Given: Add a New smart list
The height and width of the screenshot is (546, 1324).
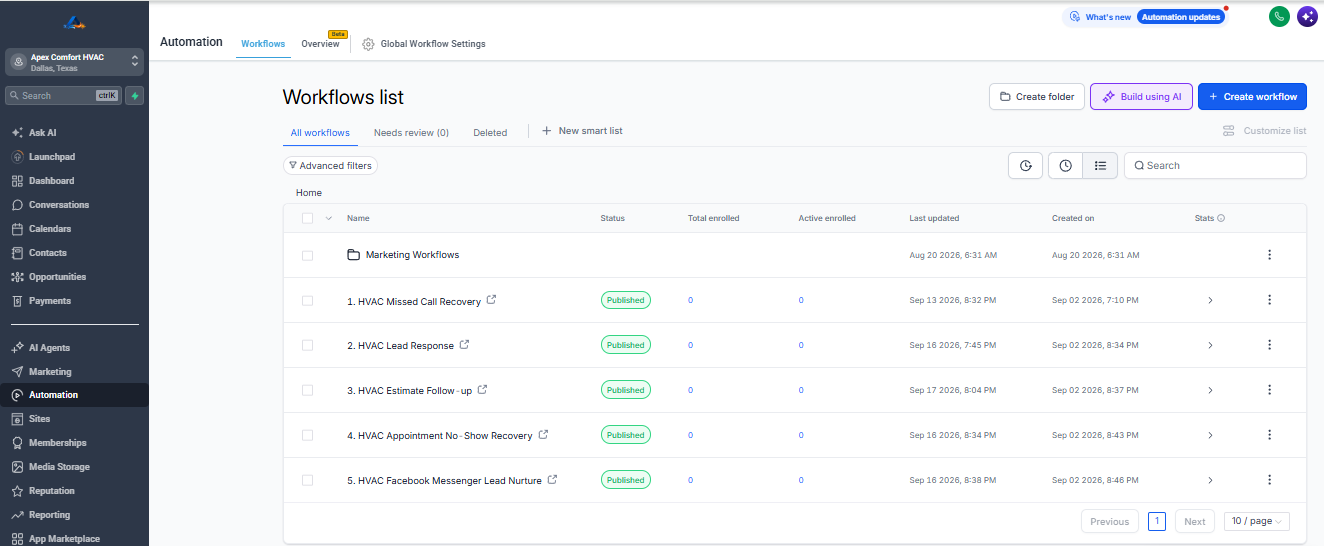Looking at the screenshot, I should [582, 131].
